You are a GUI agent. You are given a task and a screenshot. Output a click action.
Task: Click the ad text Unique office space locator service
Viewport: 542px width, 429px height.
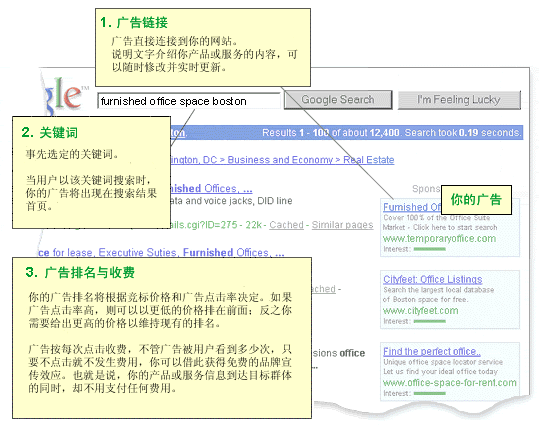coord(443,362)
